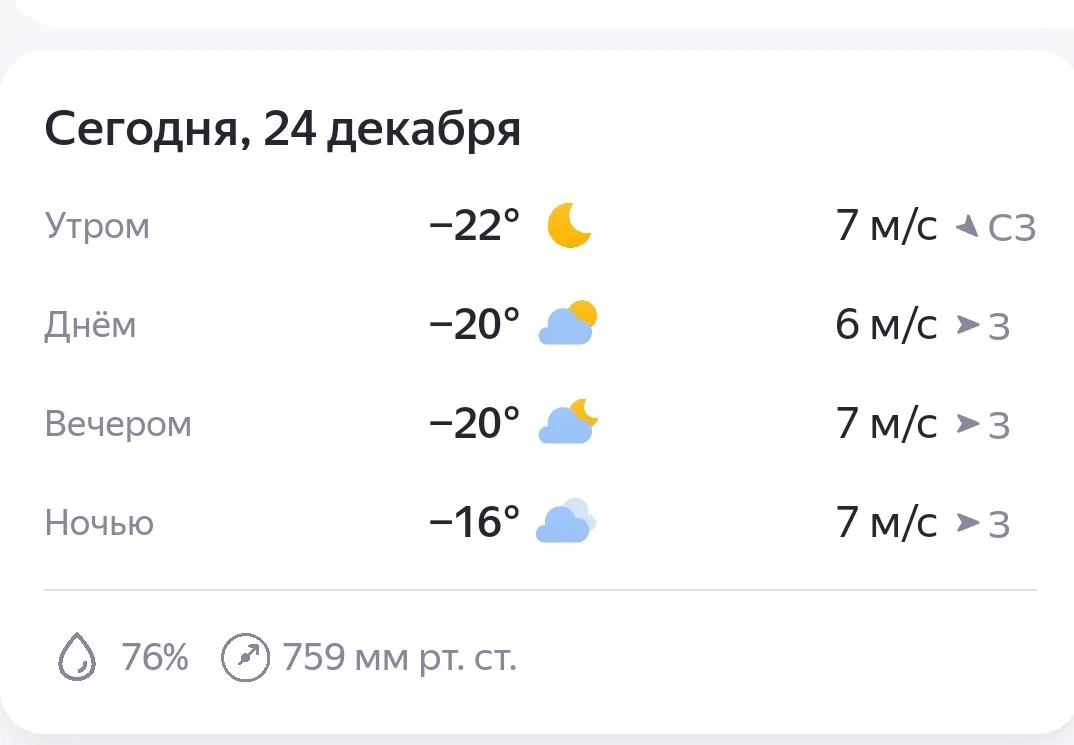Click the cloud with moon icon for Вечером
1074x745 pixels.
(x=568, y=423)
